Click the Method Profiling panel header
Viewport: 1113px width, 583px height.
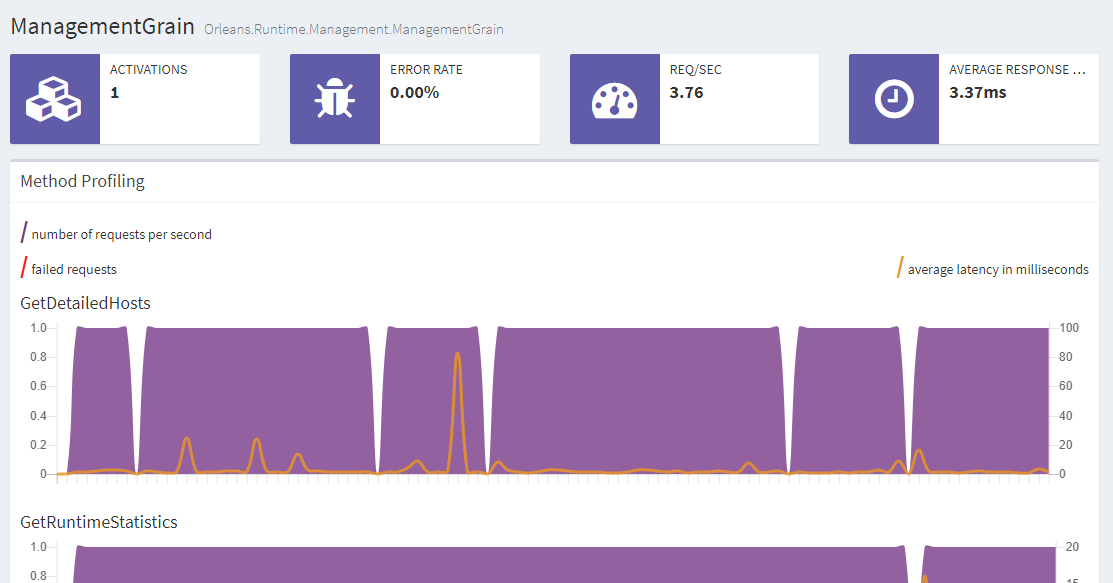(x=83, y=181)
